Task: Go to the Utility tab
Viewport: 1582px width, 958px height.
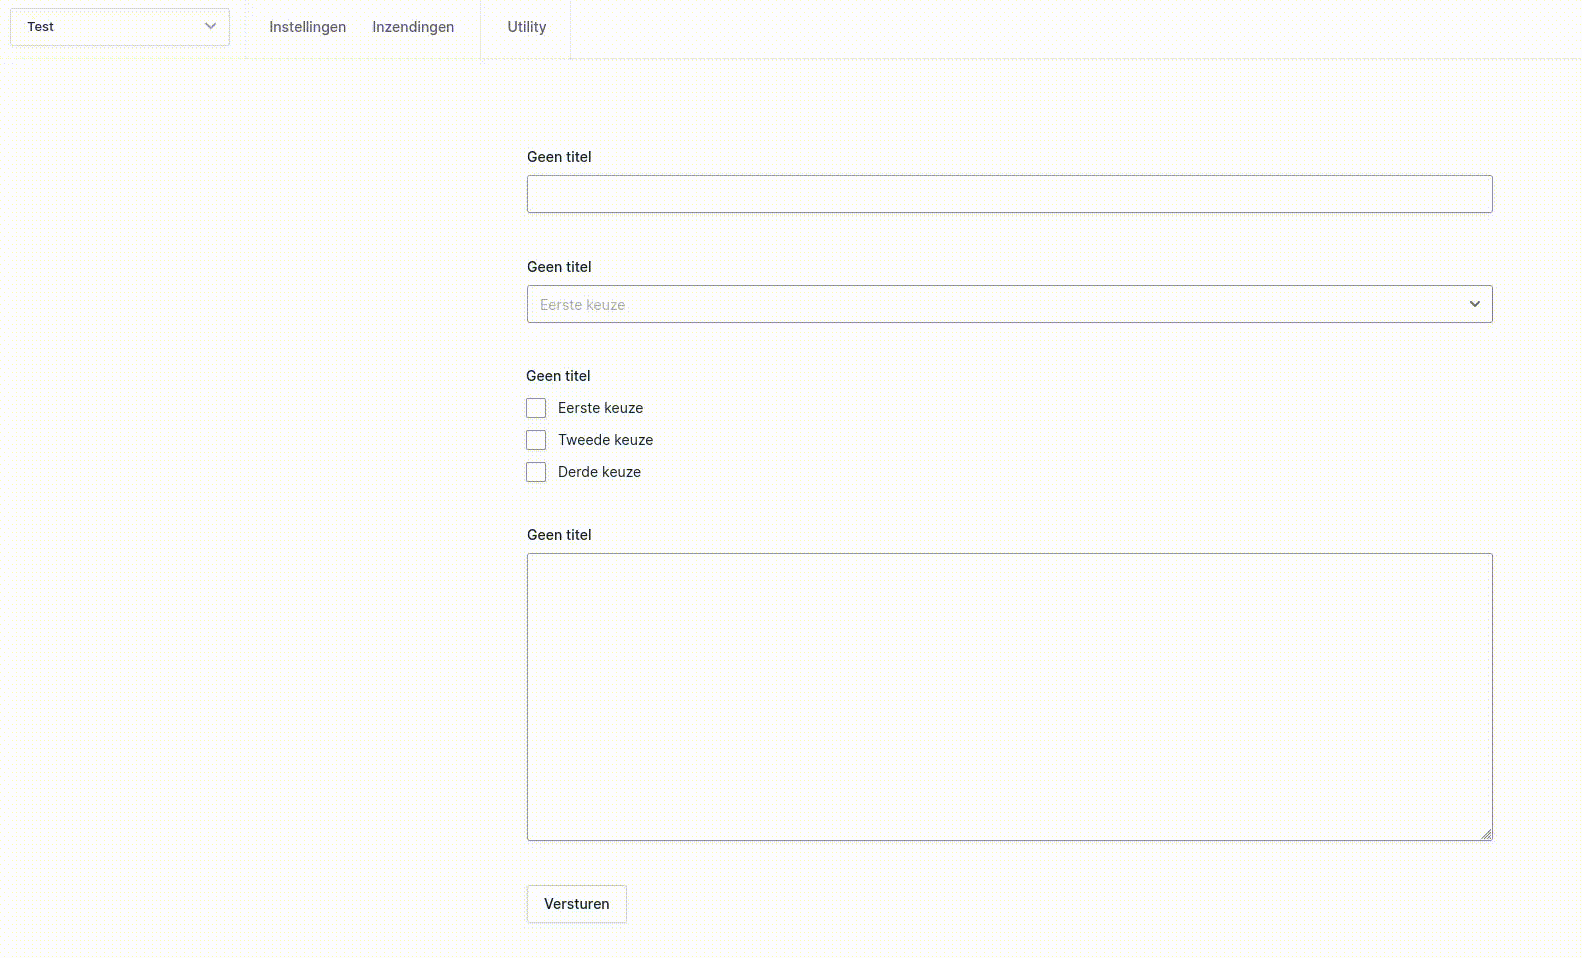Action: [x=526, y=27]
